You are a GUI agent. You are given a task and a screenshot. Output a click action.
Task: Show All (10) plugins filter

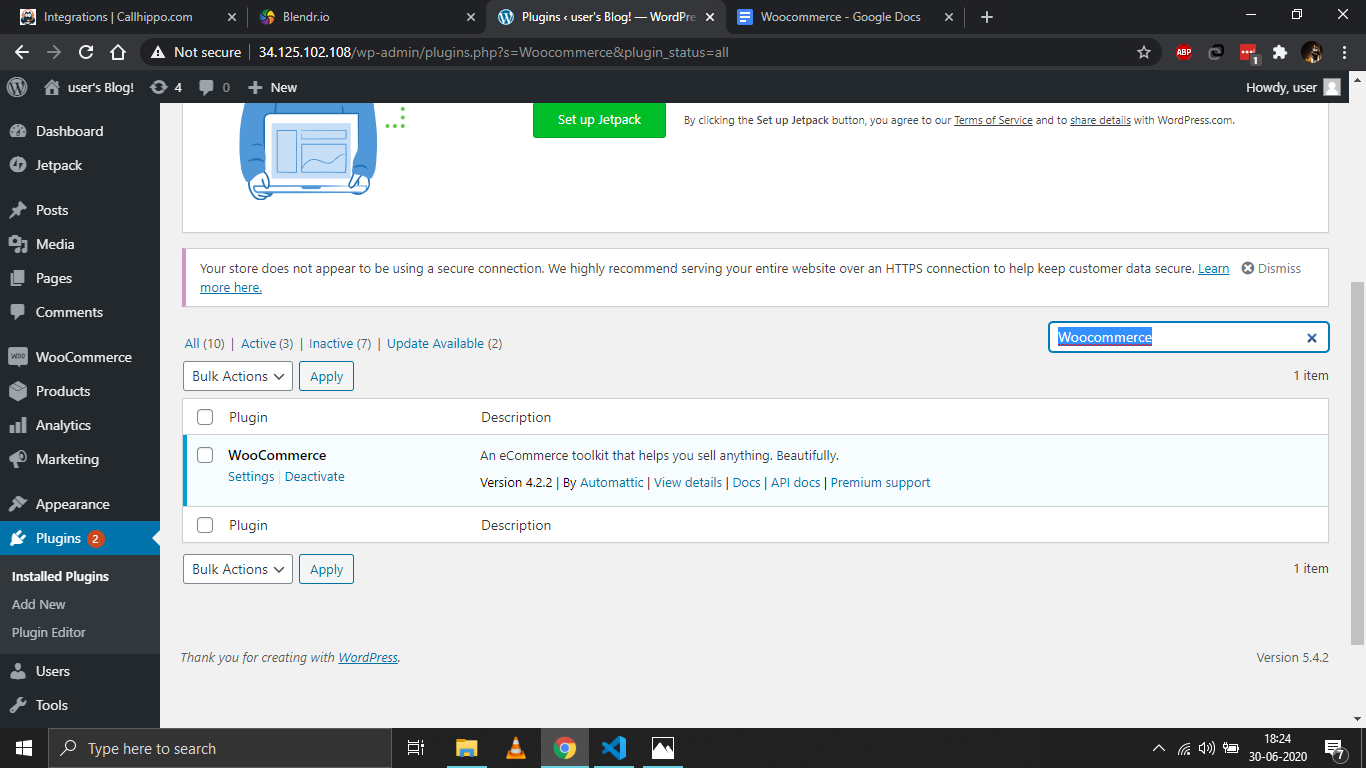[x=205, y=343]
